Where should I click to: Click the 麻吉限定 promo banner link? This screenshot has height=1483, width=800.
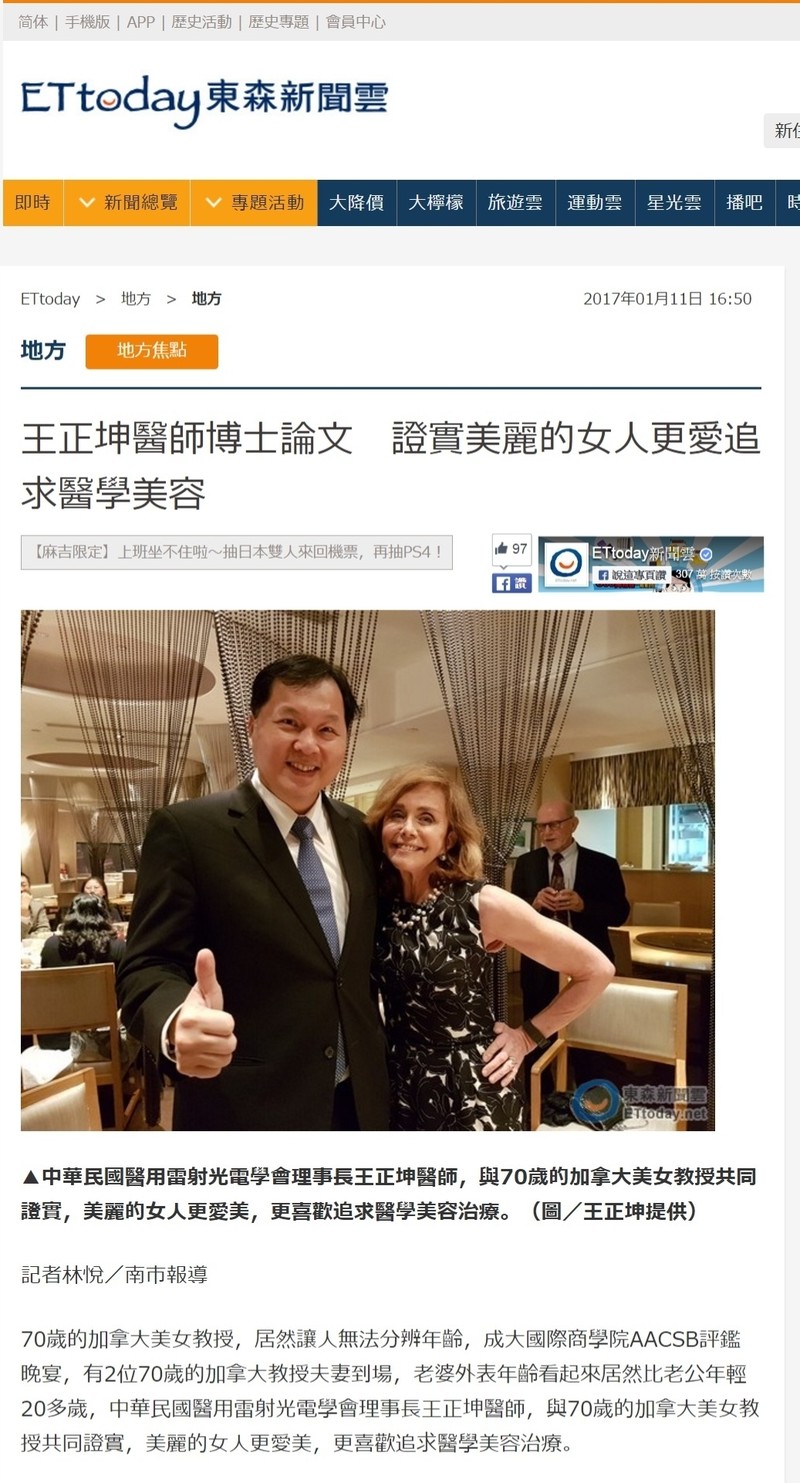pyautogui.click(x=237, y=552)
